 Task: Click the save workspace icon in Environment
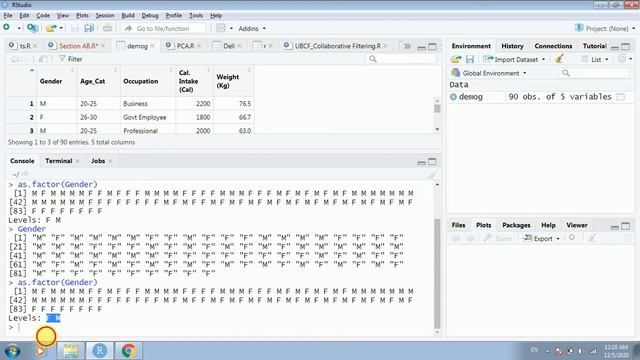pos(470,60)
